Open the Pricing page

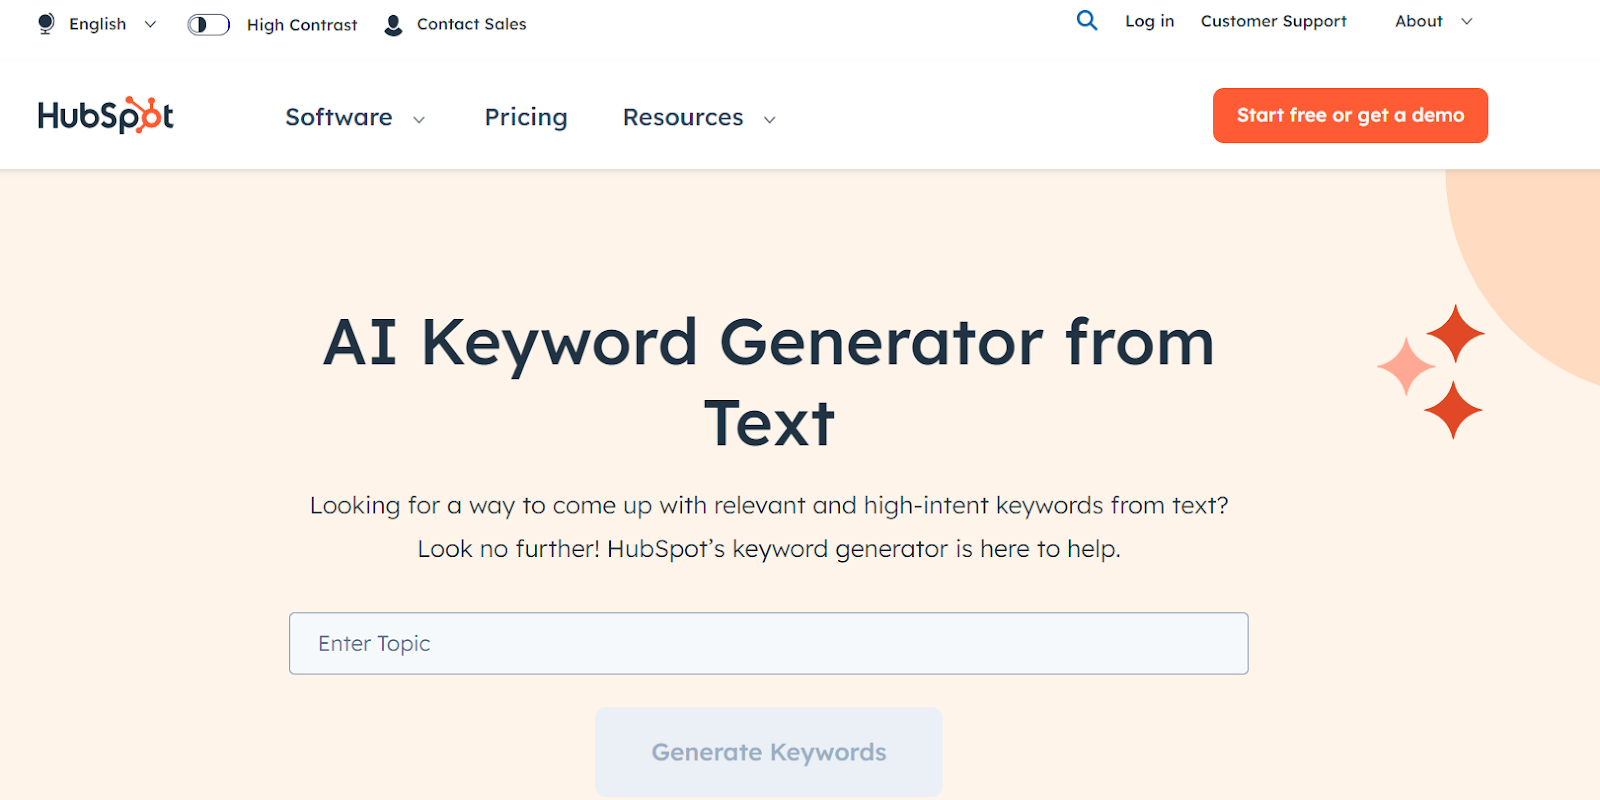coord(526,117)
